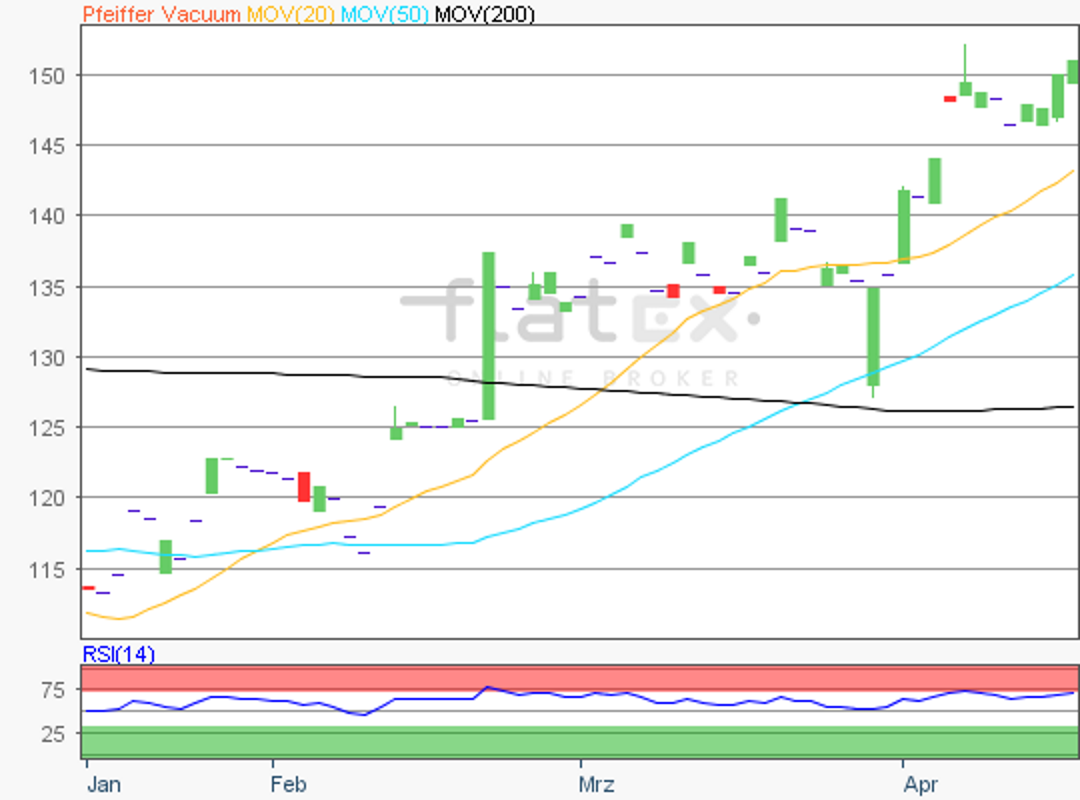The image size is (1080, 800).
Task: Click the 75 level on the RSI axis
Action: point(53,690)
